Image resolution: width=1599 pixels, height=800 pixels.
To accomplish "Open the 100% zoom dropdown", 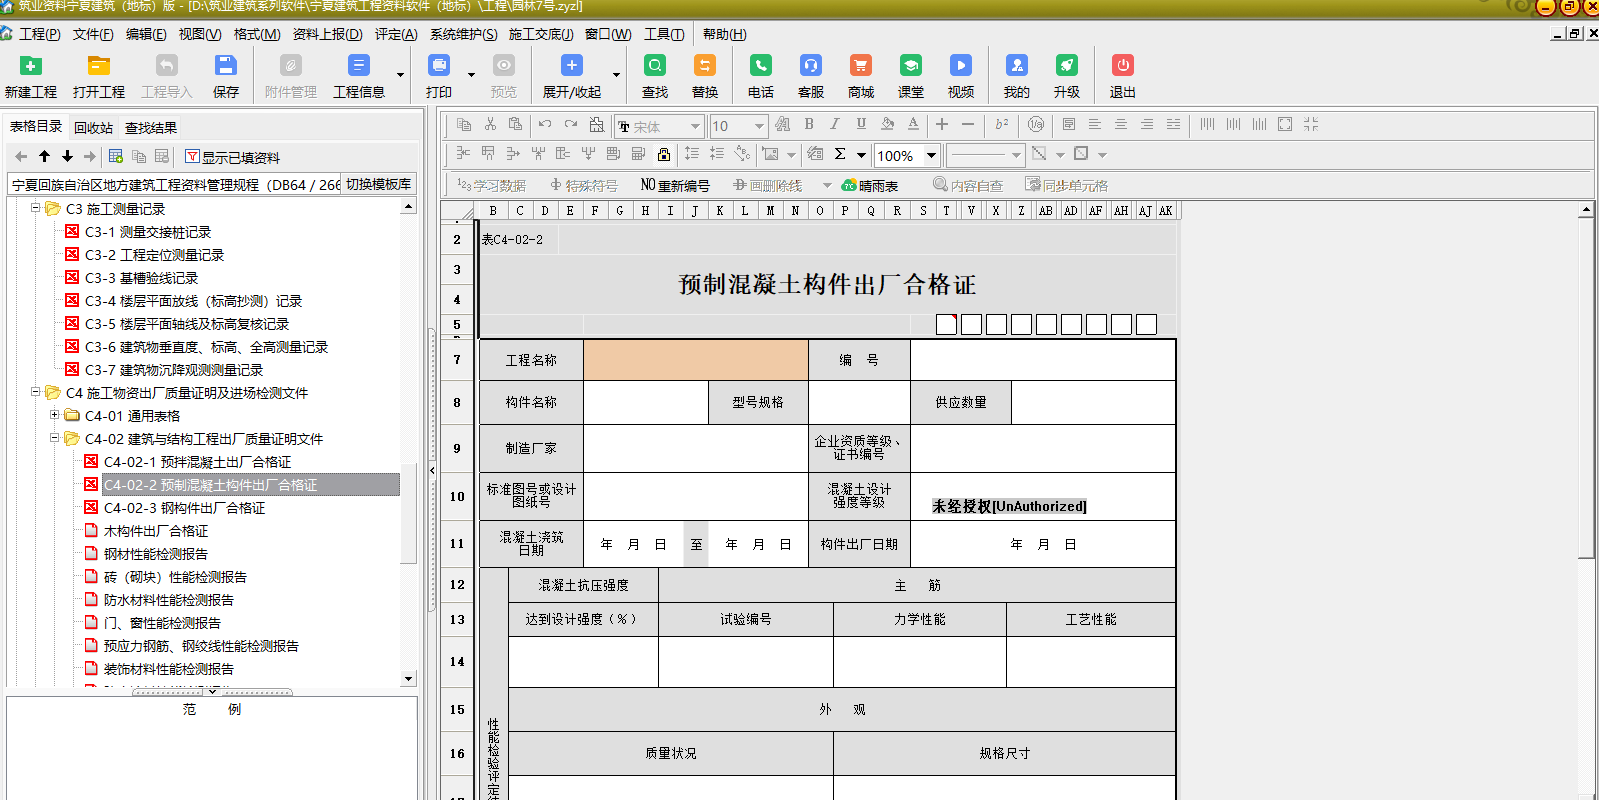I will 931,155.
